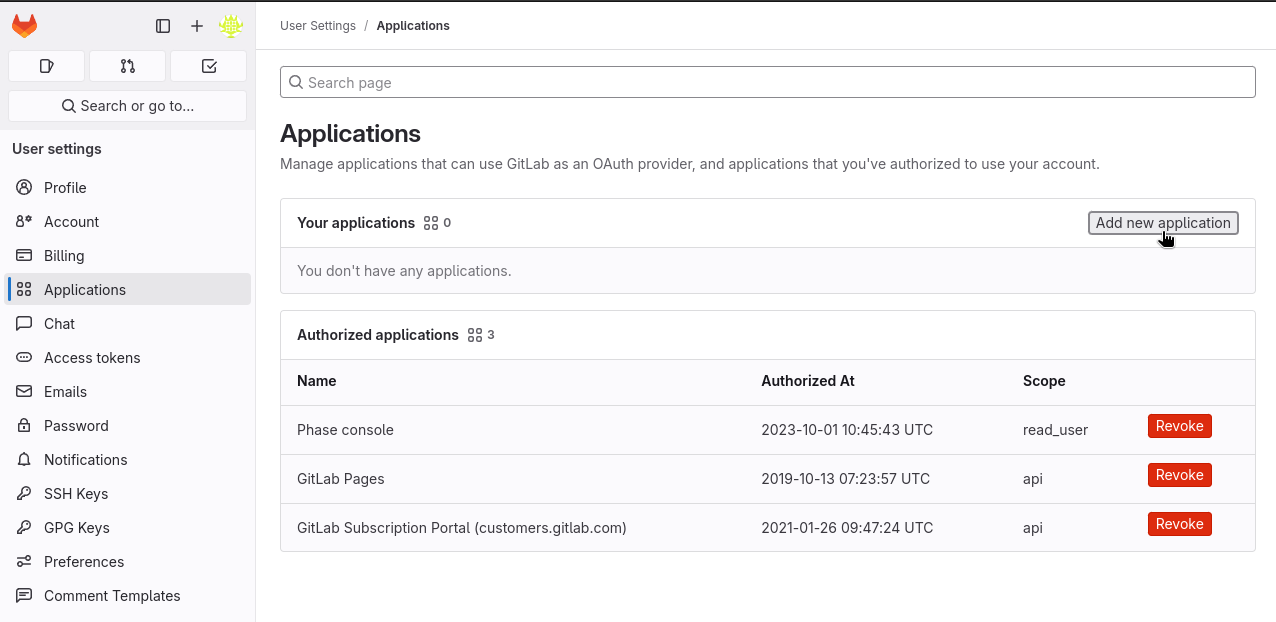Open Profile settings page
The height and width of the screenshot is (622, 1276).
click(x=128, y=188)
